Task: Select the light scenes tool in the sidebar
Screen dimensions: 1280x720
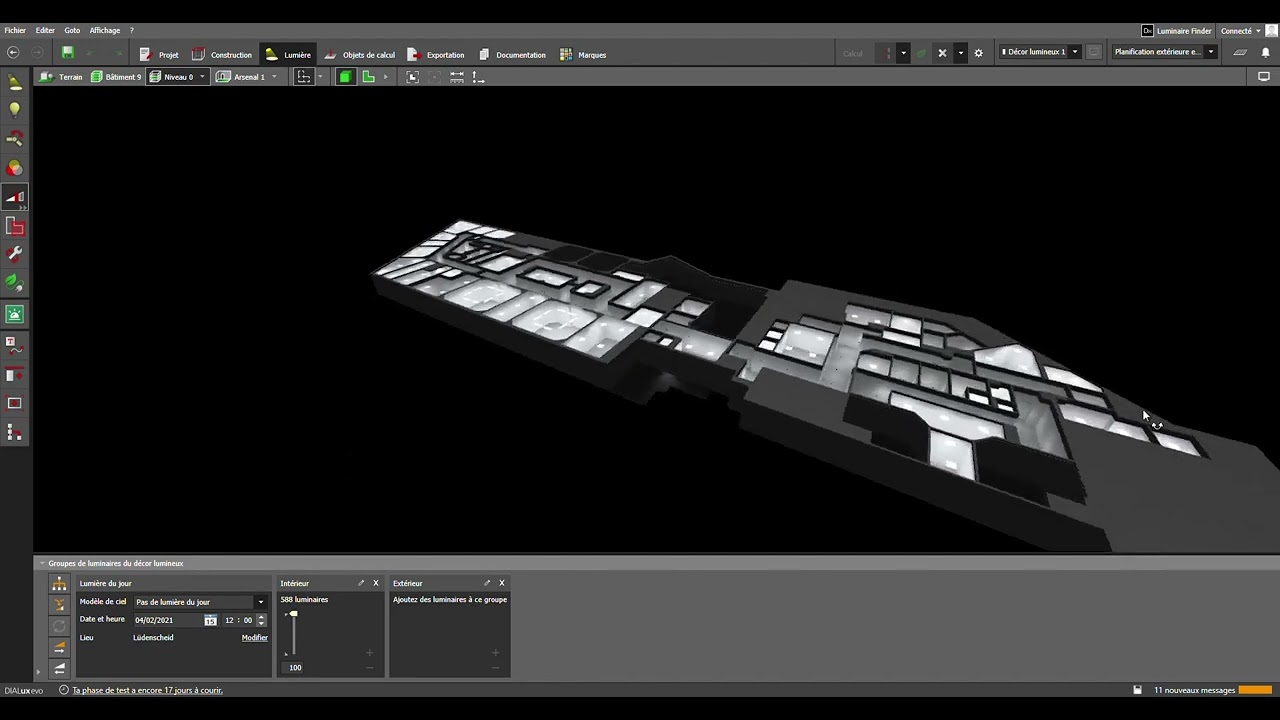Action: pos(15,197)
